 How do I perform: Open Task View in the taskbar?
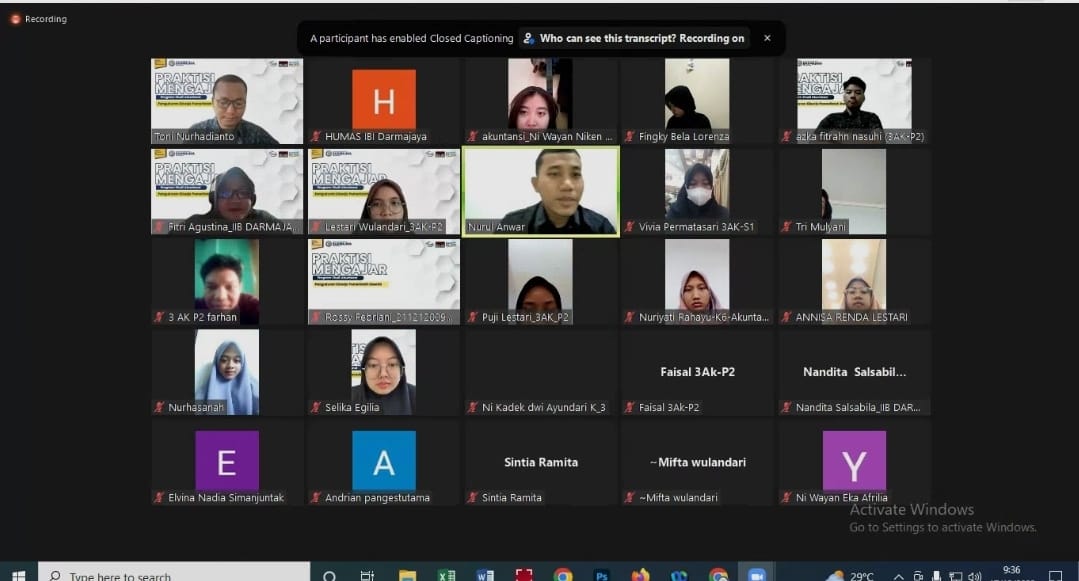pyautogui.click(x=367, y=575)
